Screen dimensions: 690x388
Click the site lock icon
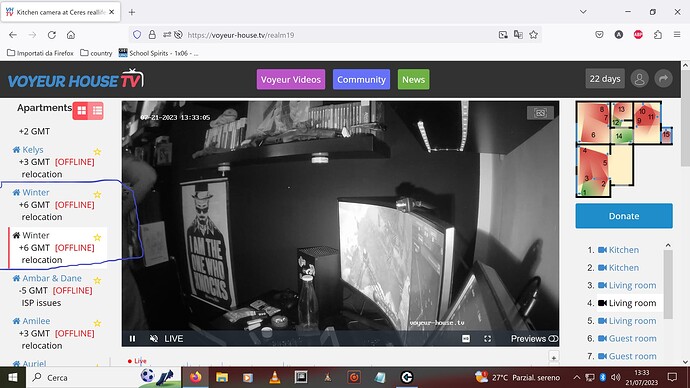[152, 35]
